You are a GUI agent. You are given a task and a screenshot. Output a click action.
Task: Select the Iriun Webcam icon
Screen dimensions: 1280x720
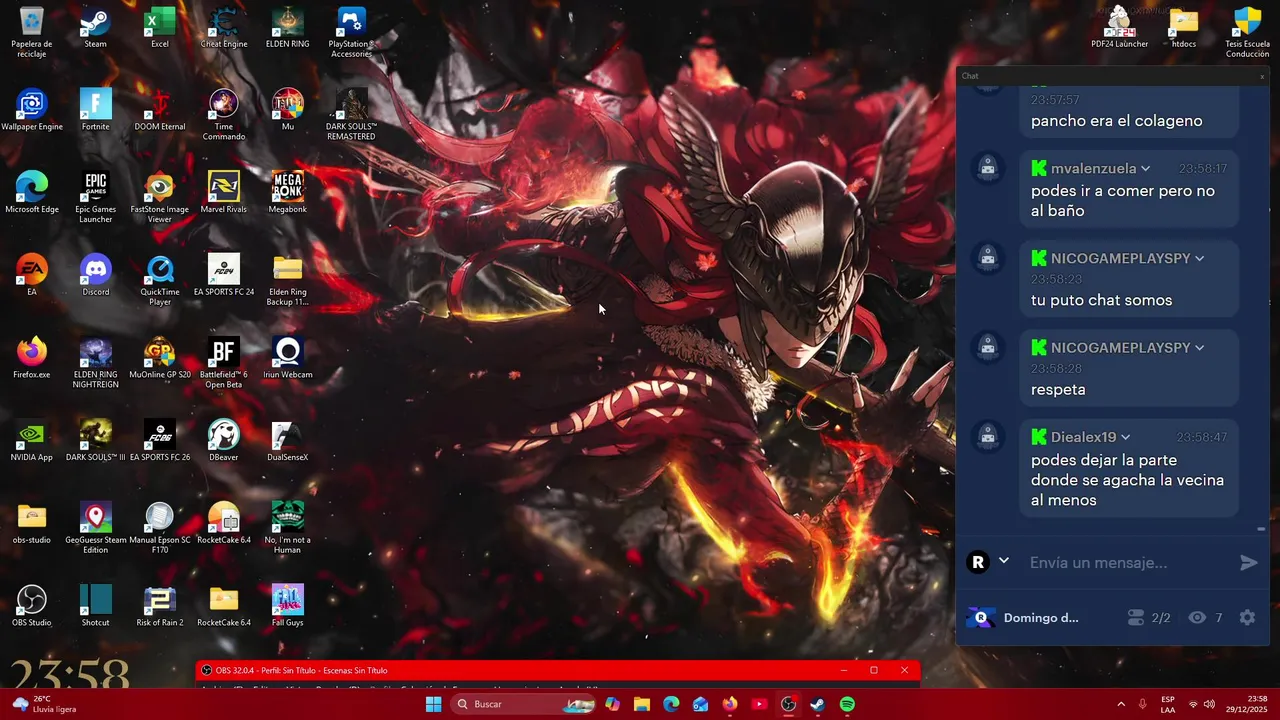tap(288, 358)
